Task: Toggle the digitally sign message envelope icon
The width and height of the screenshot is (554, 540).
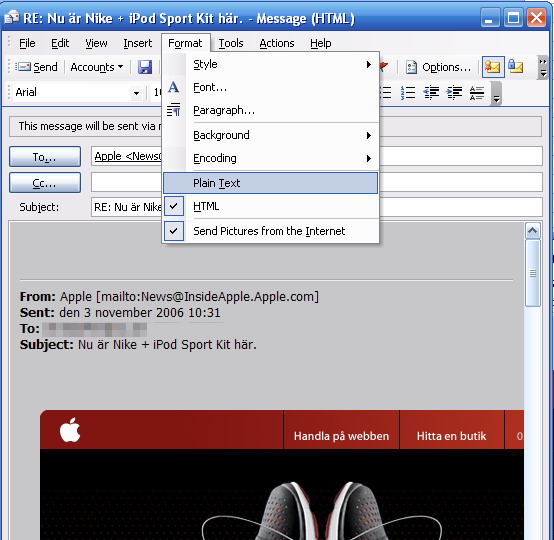Action: [x=493, y=67]
